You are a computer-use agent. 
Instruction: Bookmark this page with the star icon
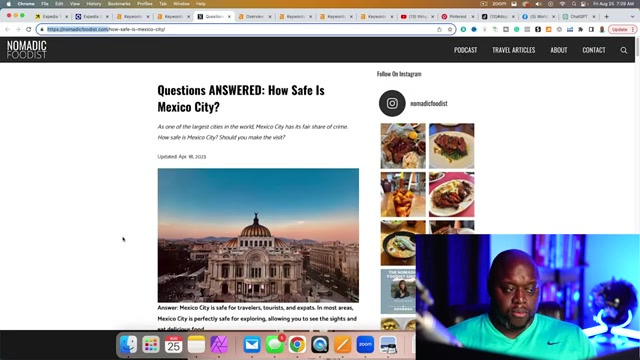click(450, 29)
